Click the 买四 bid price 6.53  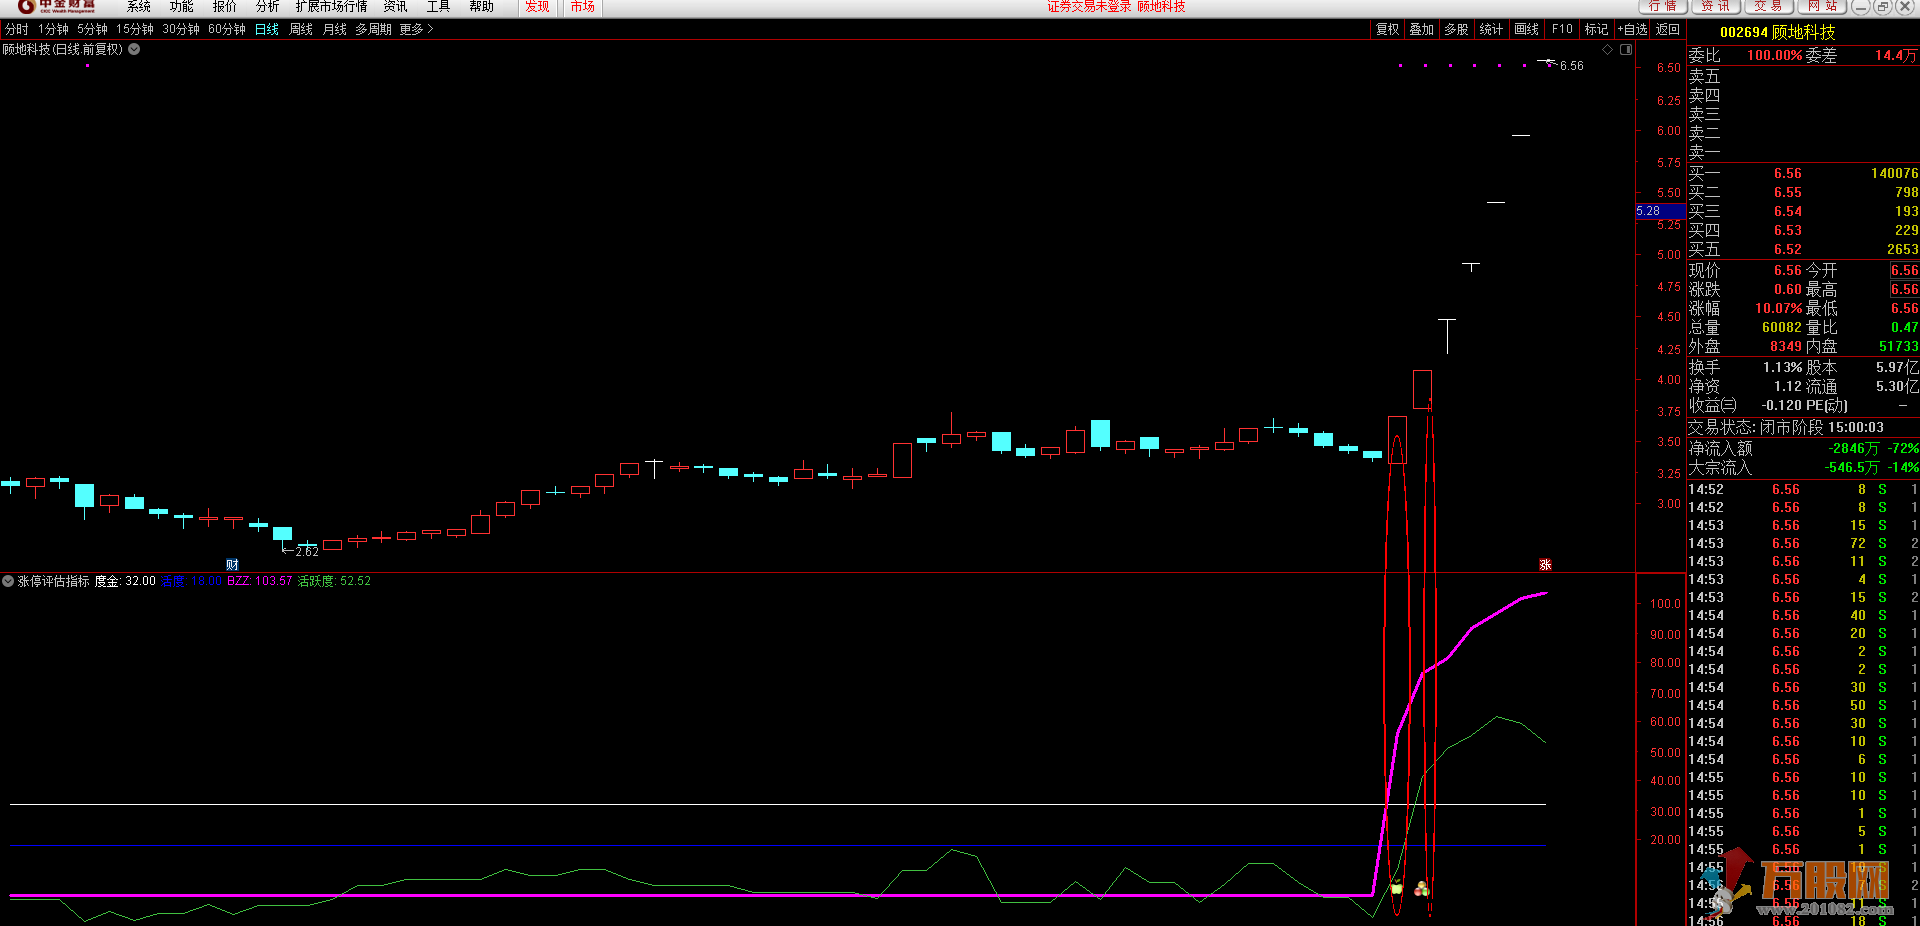[x=1788, y=231]
